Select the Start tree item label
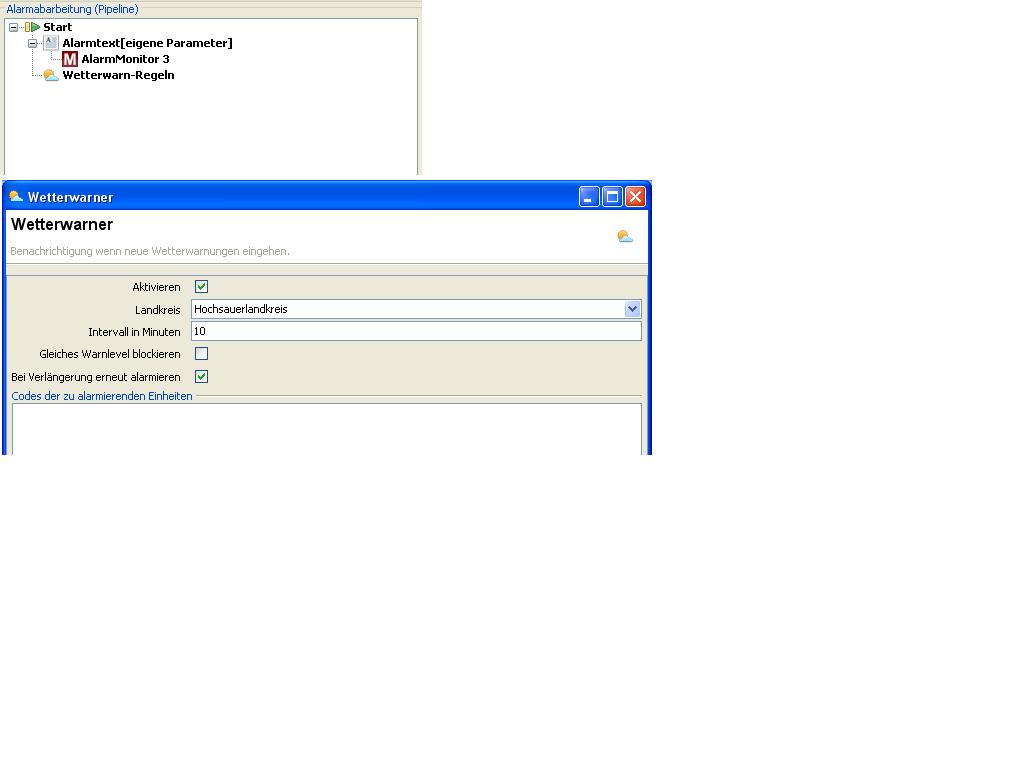Viewport: 1024px width, 768px height. pos(57,27)
